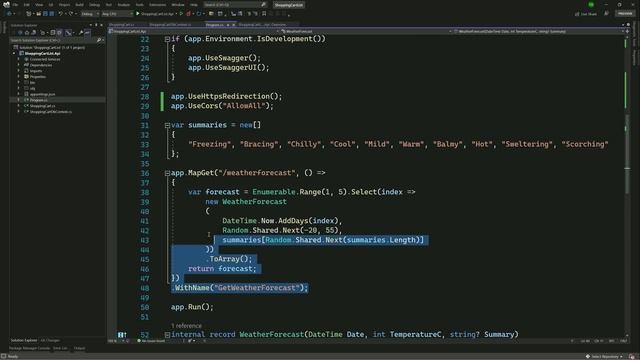Click the split editor icon above scrollbar

pyautogui.click(x=628, y=31)
